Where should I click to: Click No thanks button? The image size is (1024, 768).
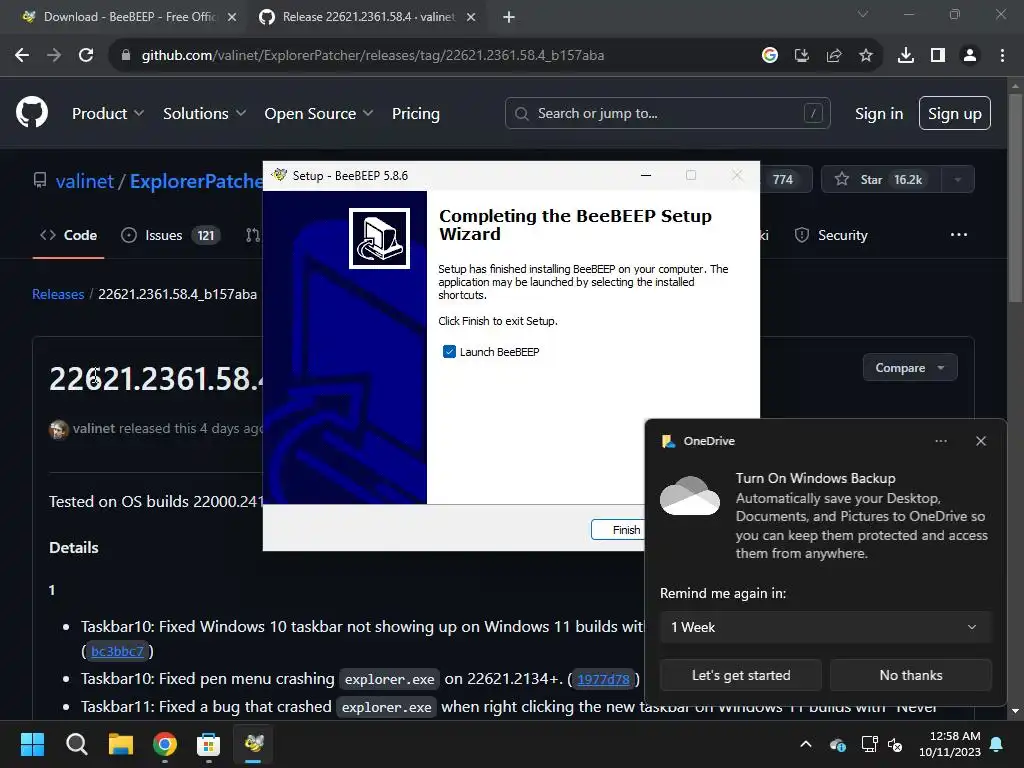click(x=911, y=675)
